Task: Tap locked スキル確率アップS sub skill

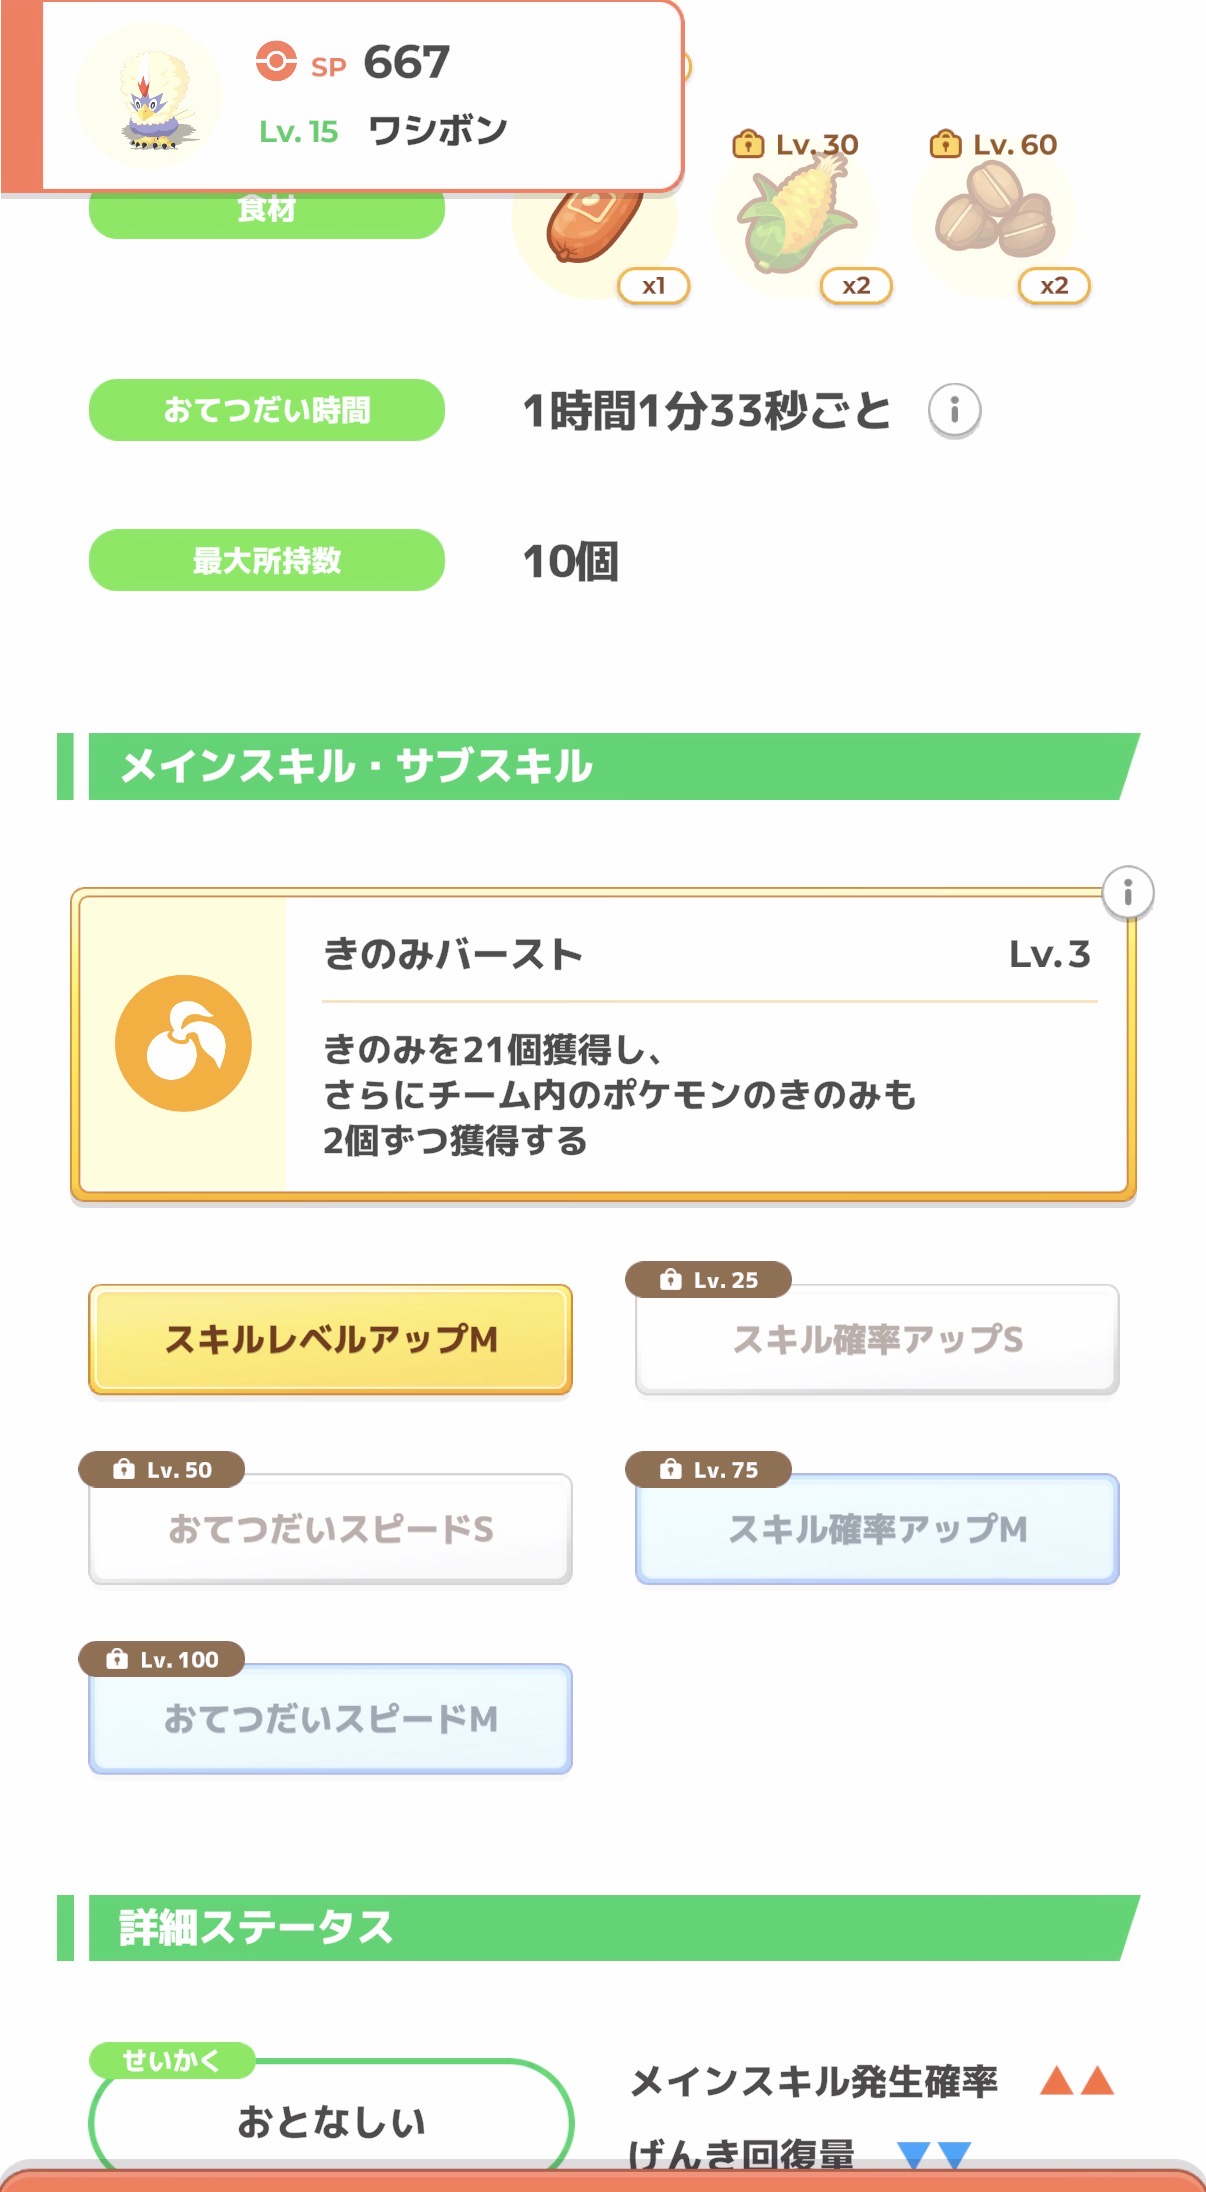Action: click(x=877, y=1339)
